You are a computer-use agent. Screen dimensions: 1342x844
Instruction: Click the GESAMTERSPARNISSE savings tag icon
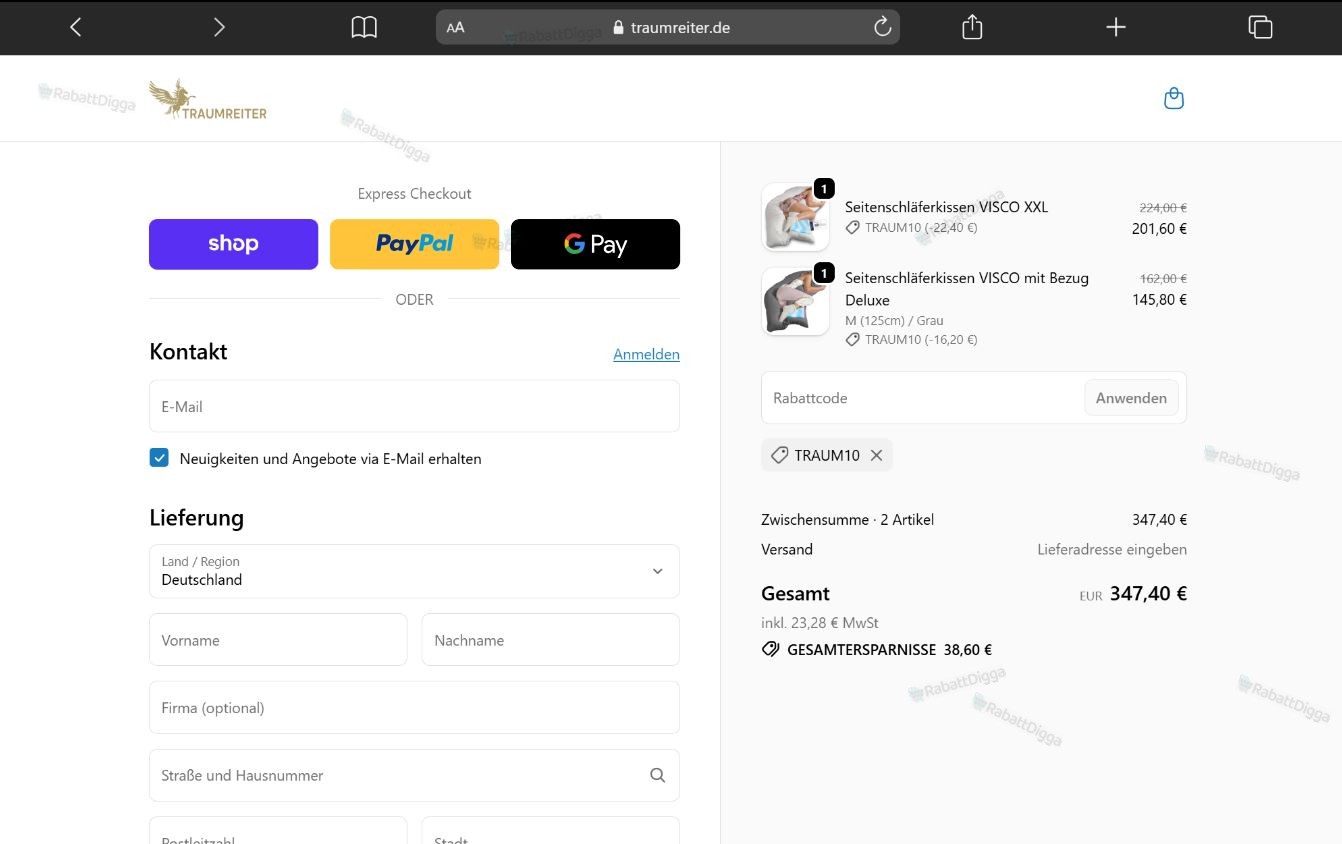770,649
